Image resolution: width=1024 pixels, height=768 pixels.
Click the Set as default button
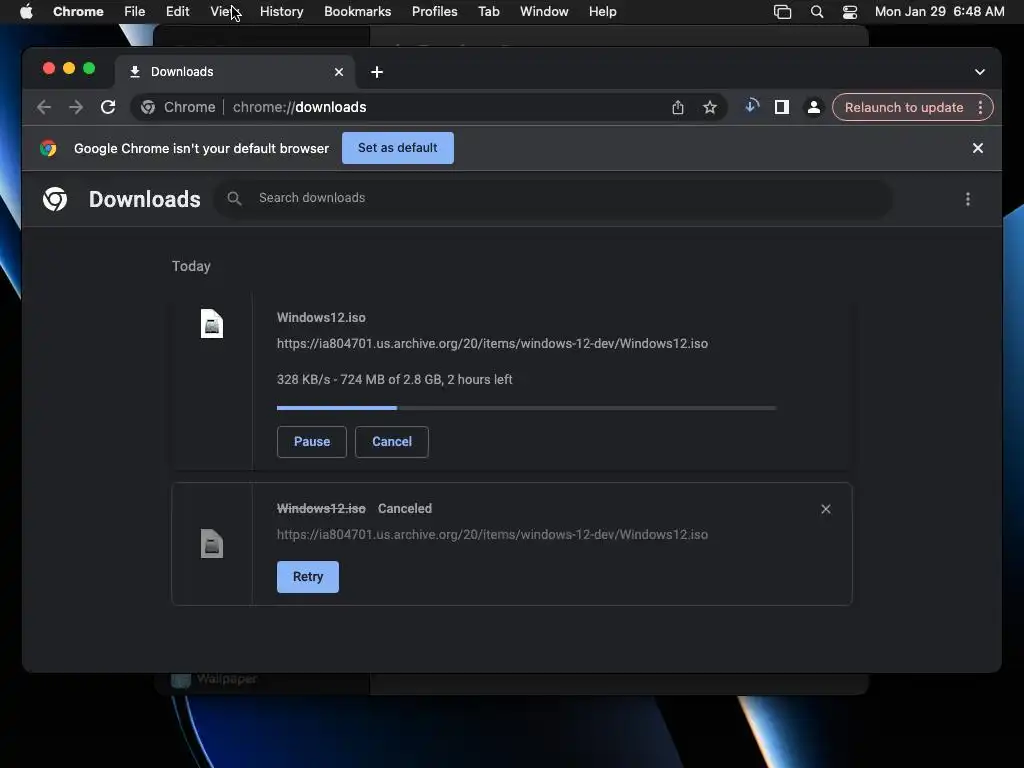click(x=398, y=148)
